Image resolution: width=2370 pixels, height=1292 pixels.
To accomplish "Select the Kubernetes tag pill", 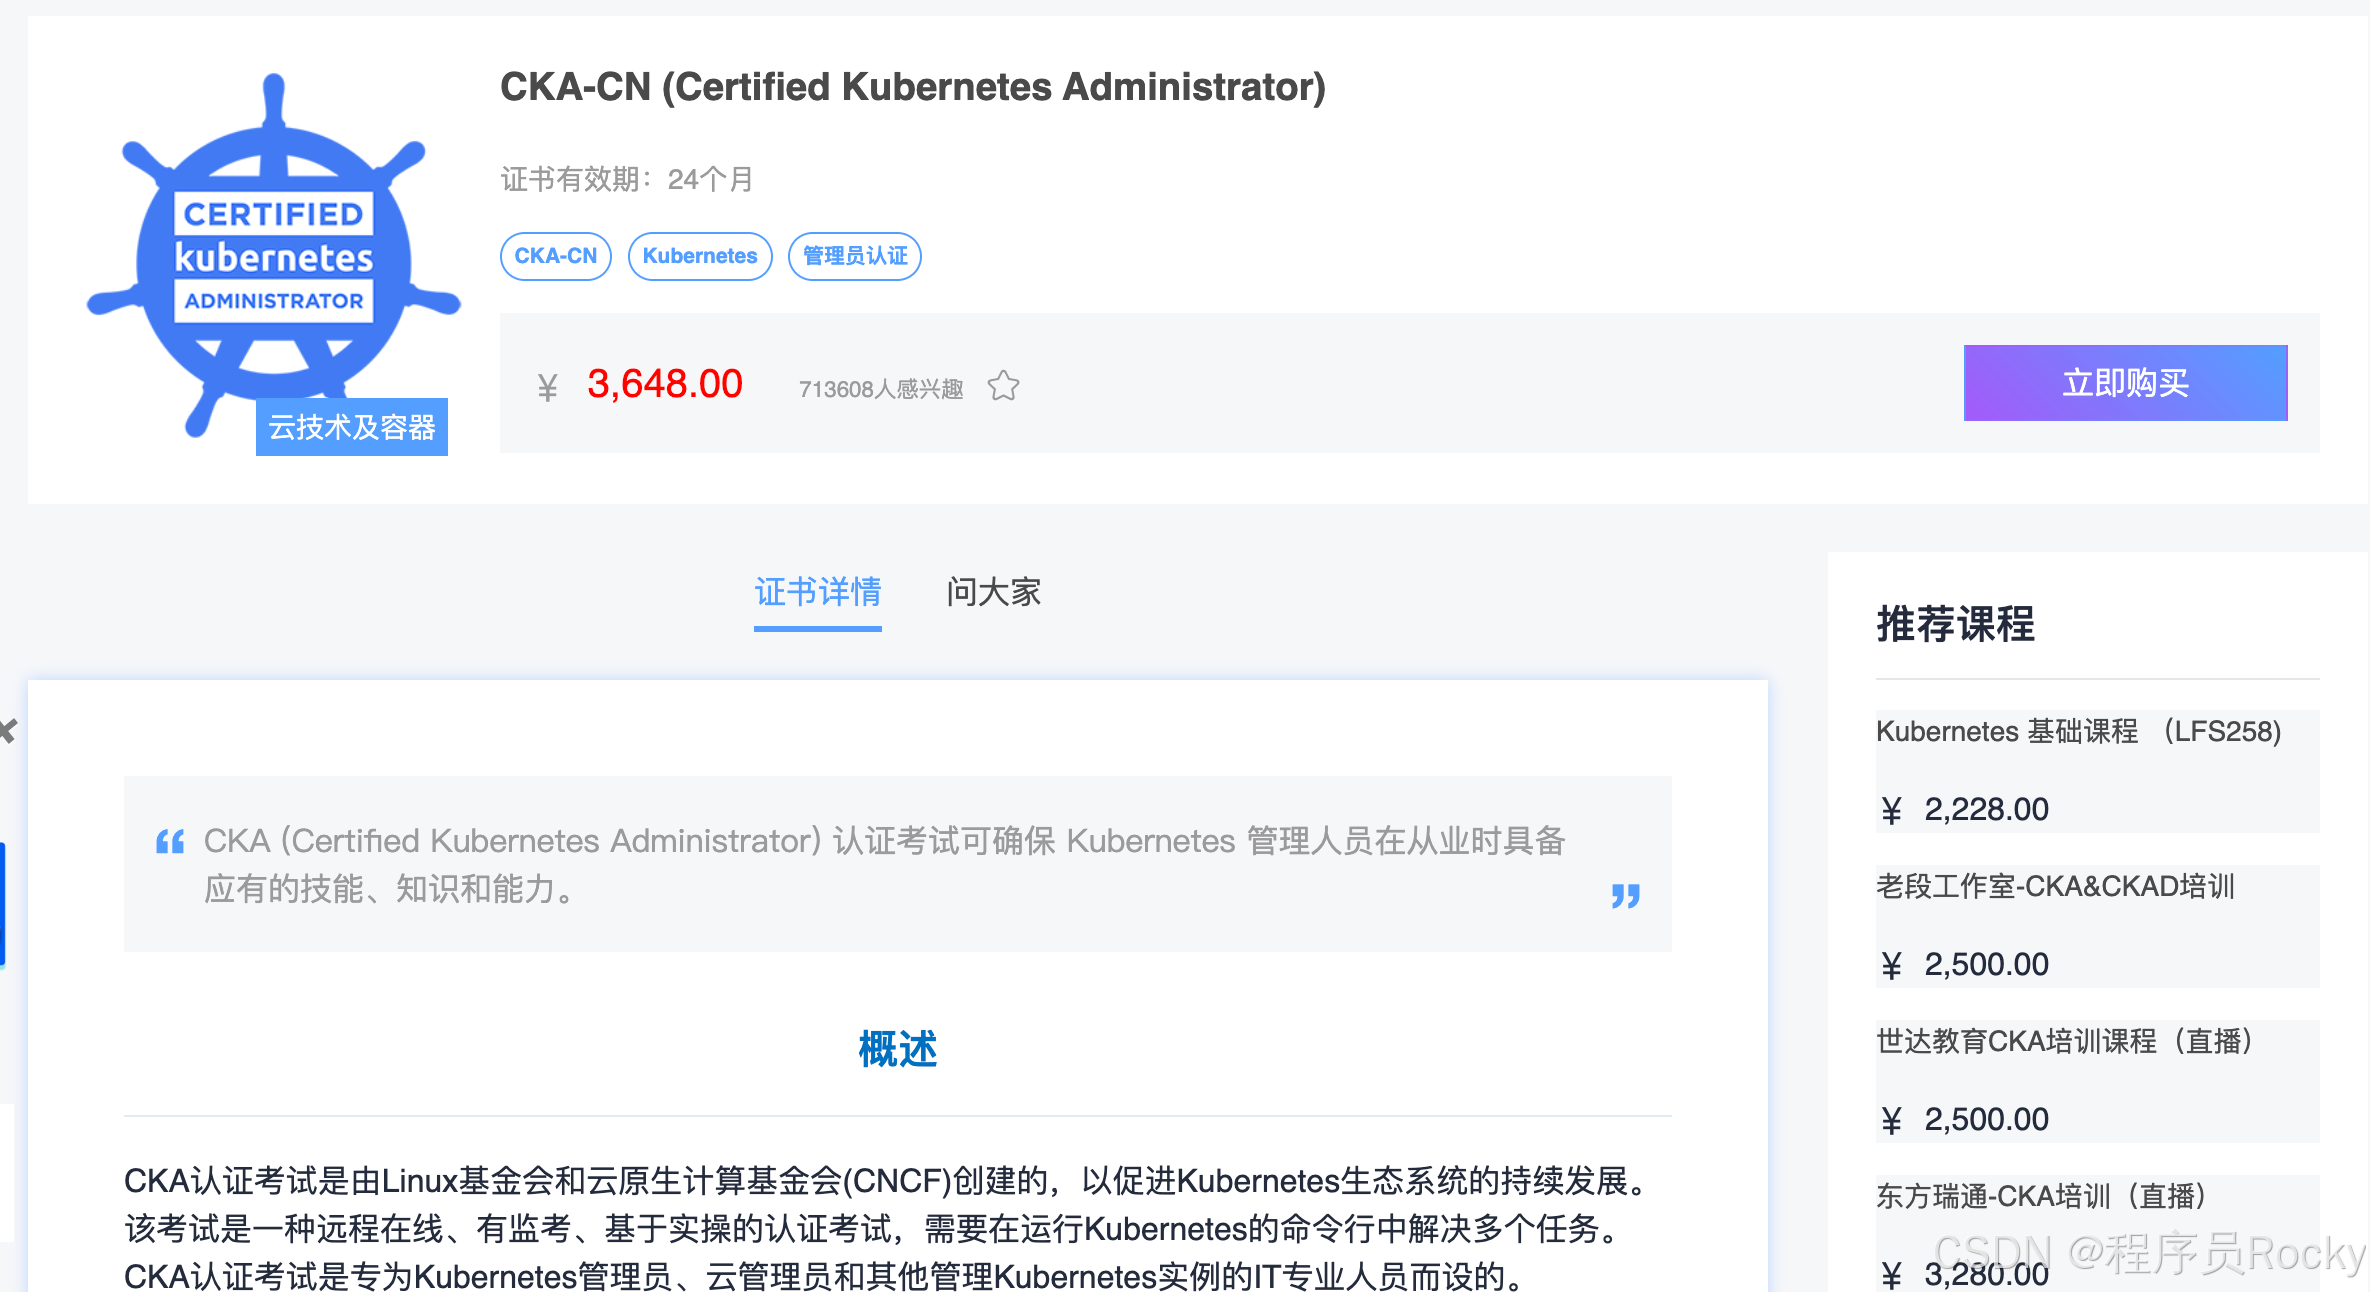I will click(699, 256).
